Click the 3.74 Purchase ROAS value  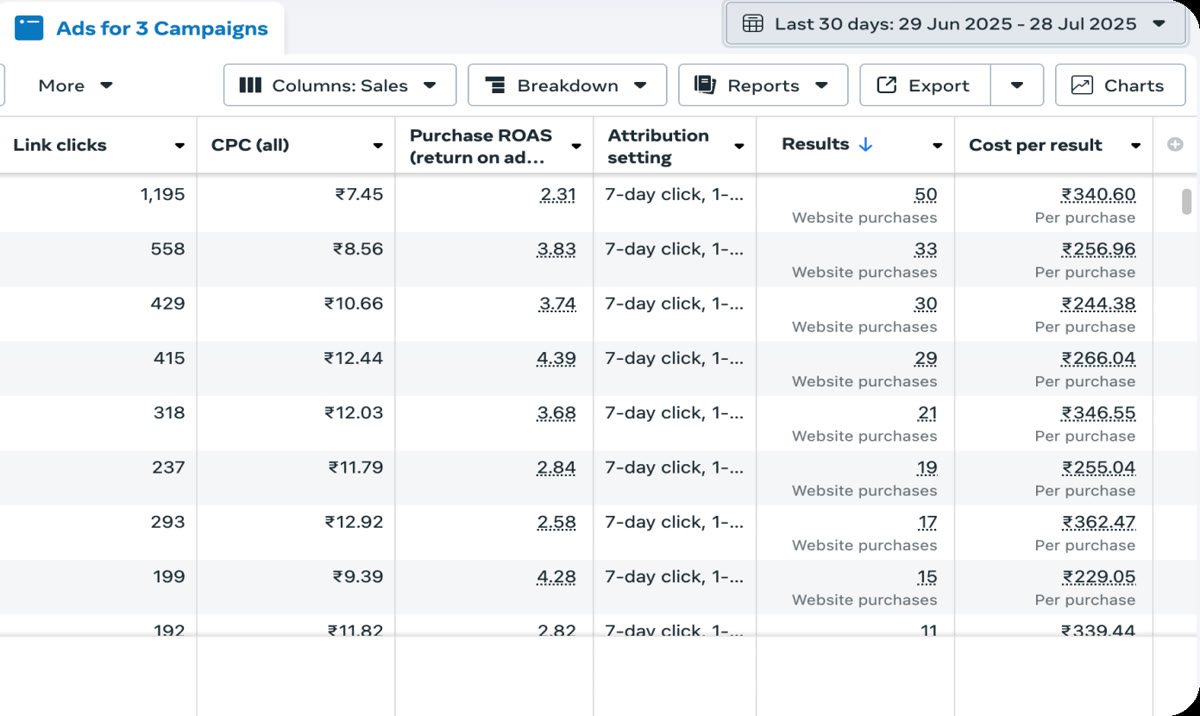[556, 304]
